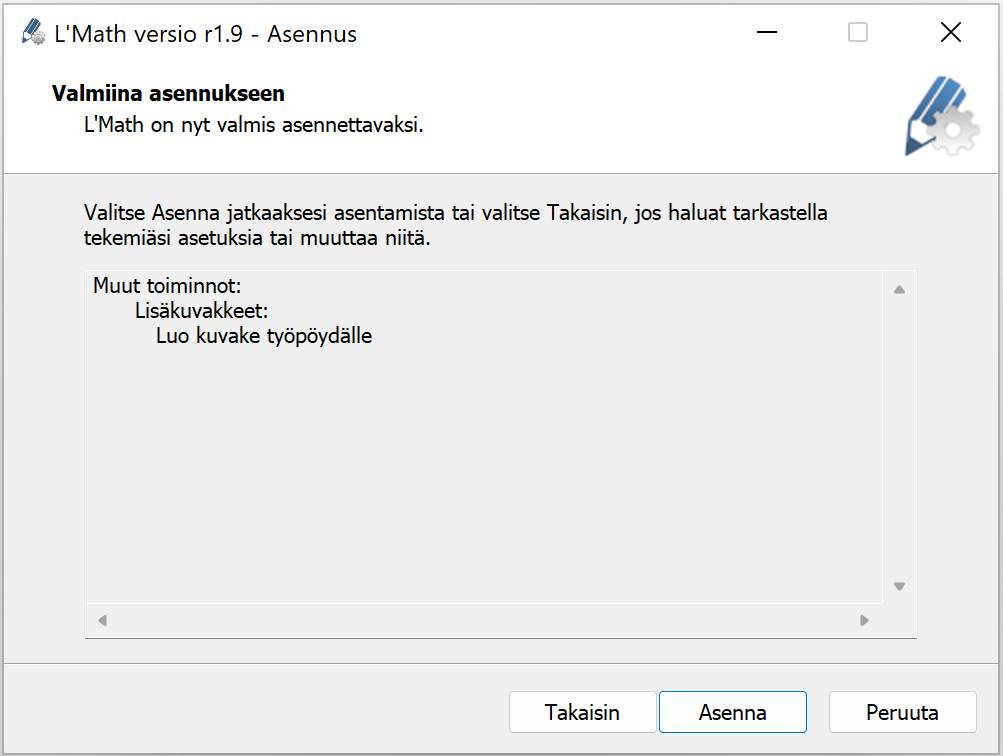The height and width of the screenshot is (756, 1003).
Task: Click the Asenna button to install
Action: click(732, 712)
